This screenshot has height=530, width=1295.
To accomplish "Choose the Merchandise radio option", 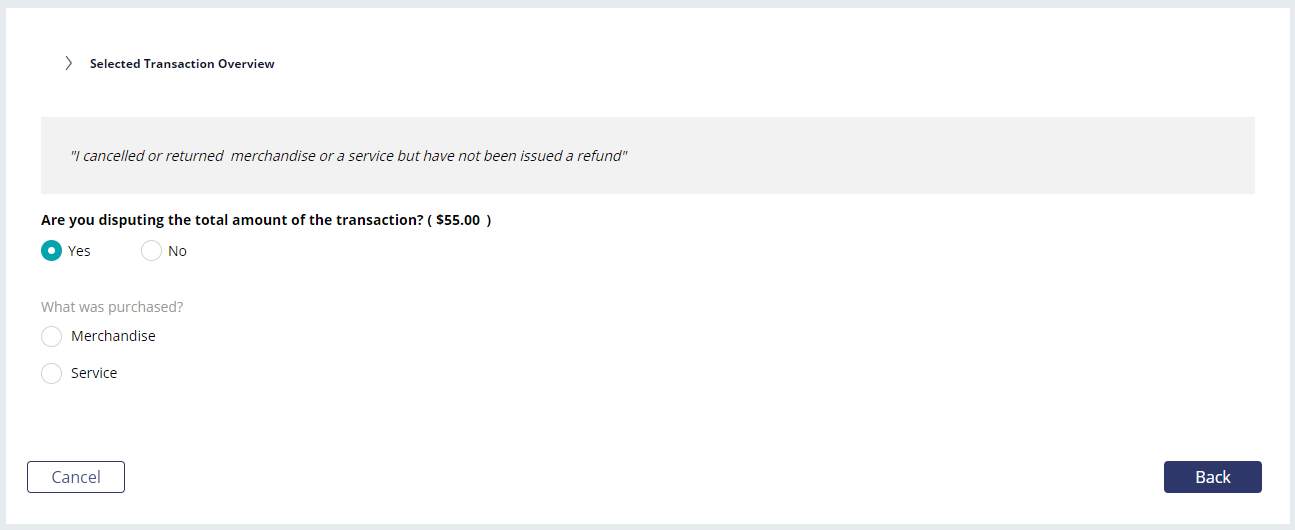I will (51, 337).
